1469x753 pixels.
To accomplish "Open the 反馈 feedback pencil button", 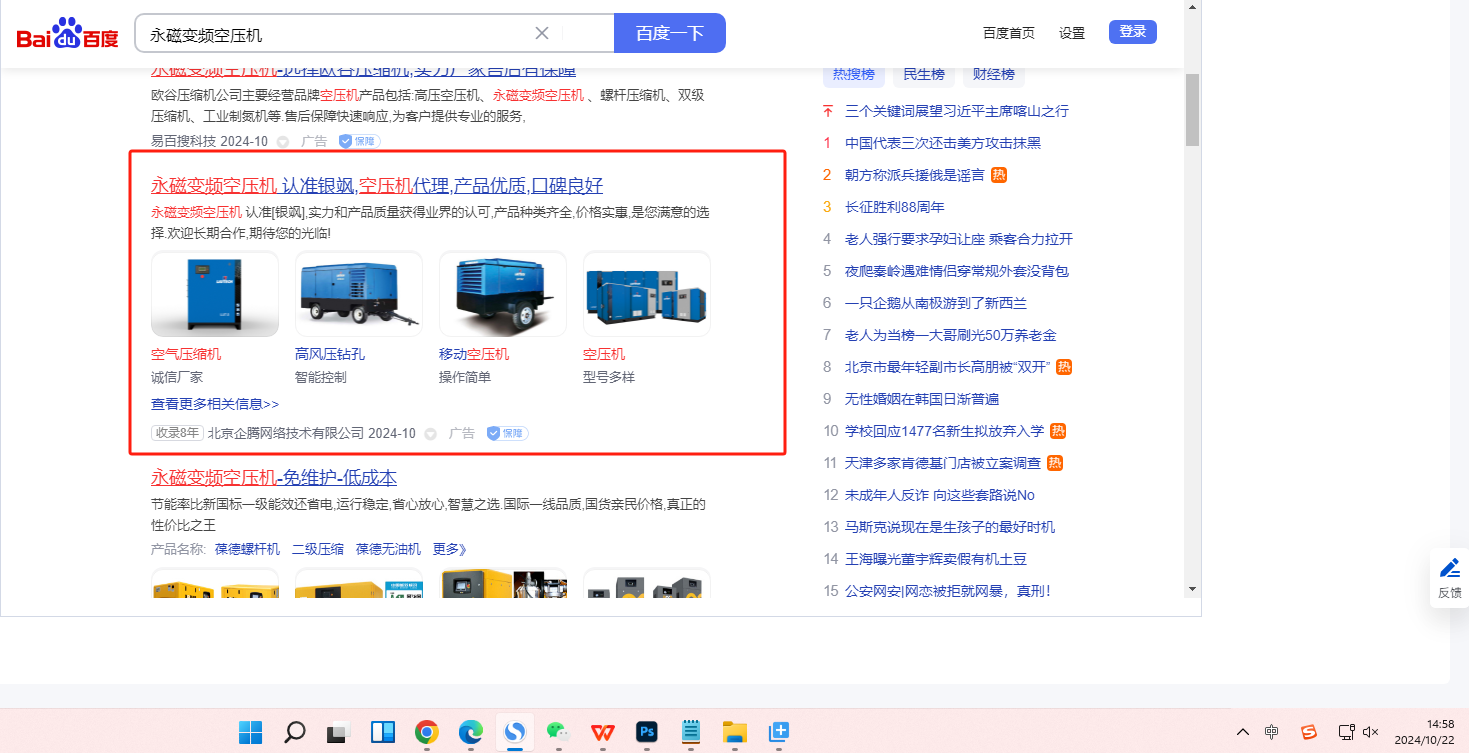I will click(x=1449, y=578).
